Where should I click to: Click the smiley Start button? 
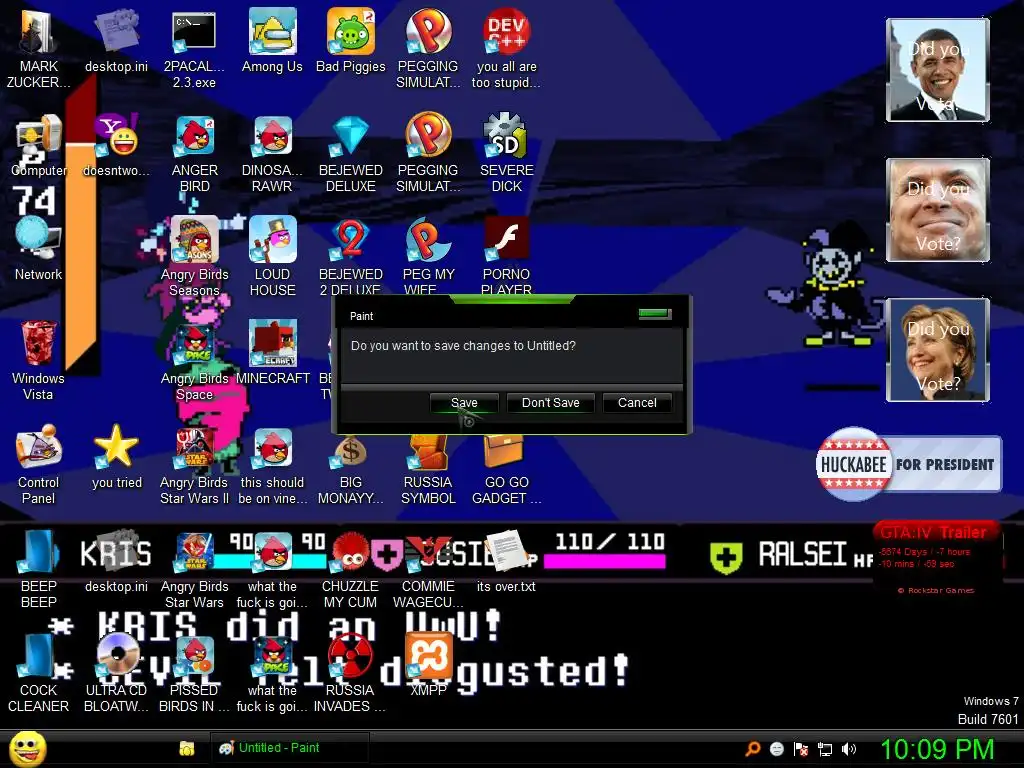tap(27, 749)
